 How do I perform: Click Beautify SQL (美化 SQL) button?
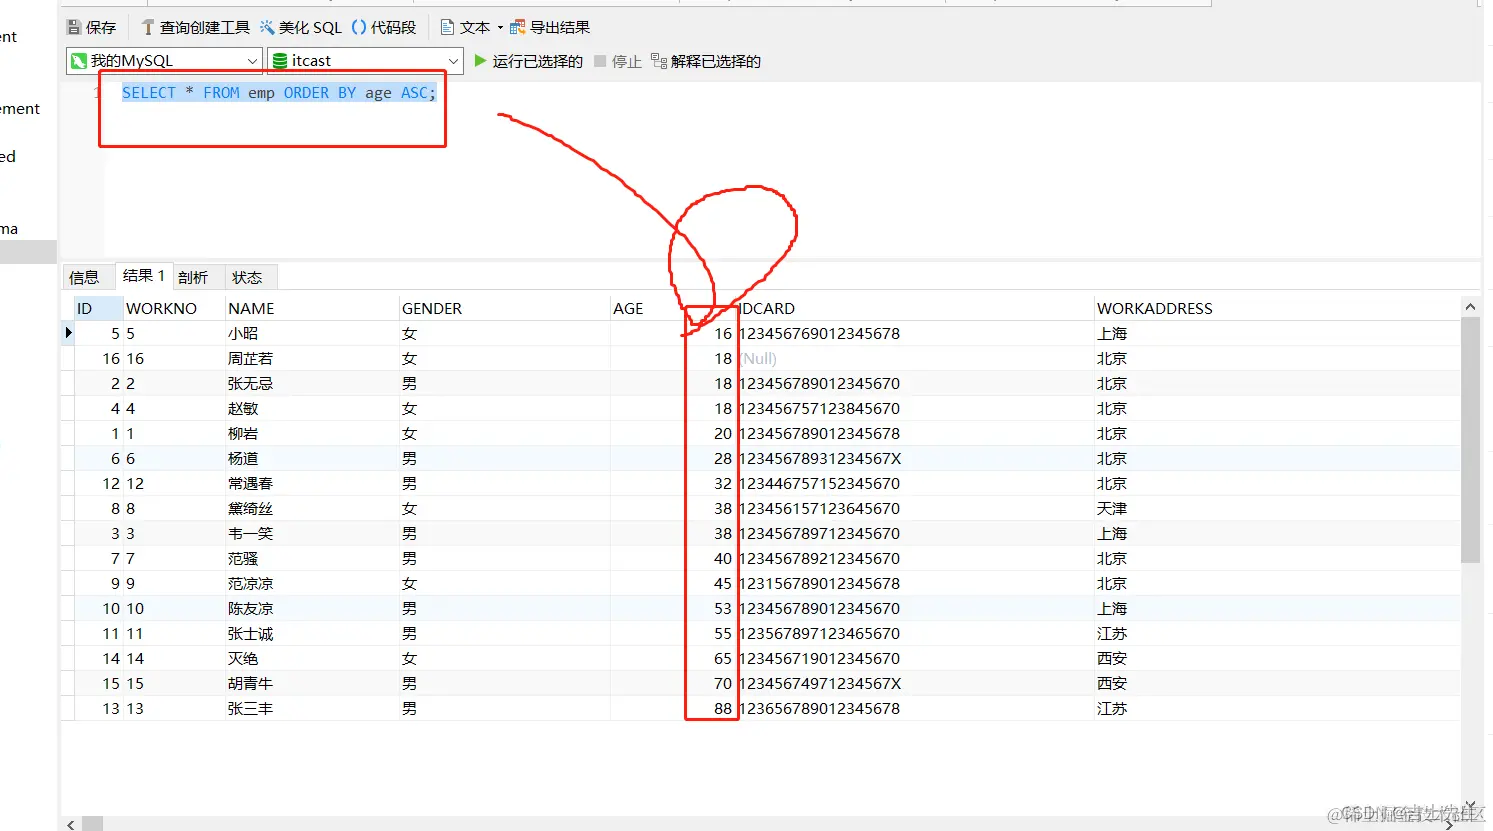(300, 27)
